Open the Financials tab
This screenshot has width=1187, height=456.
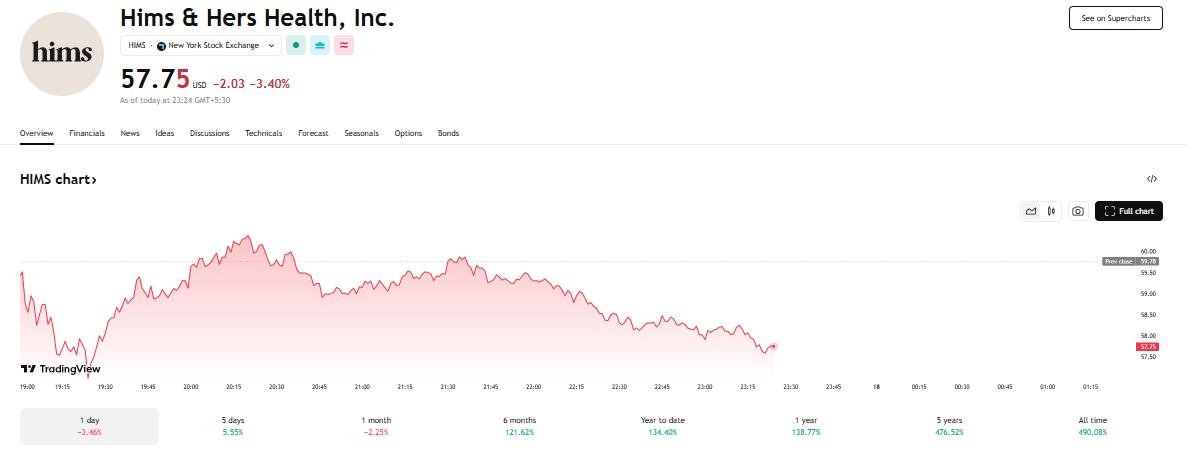[x=87, y=133]
